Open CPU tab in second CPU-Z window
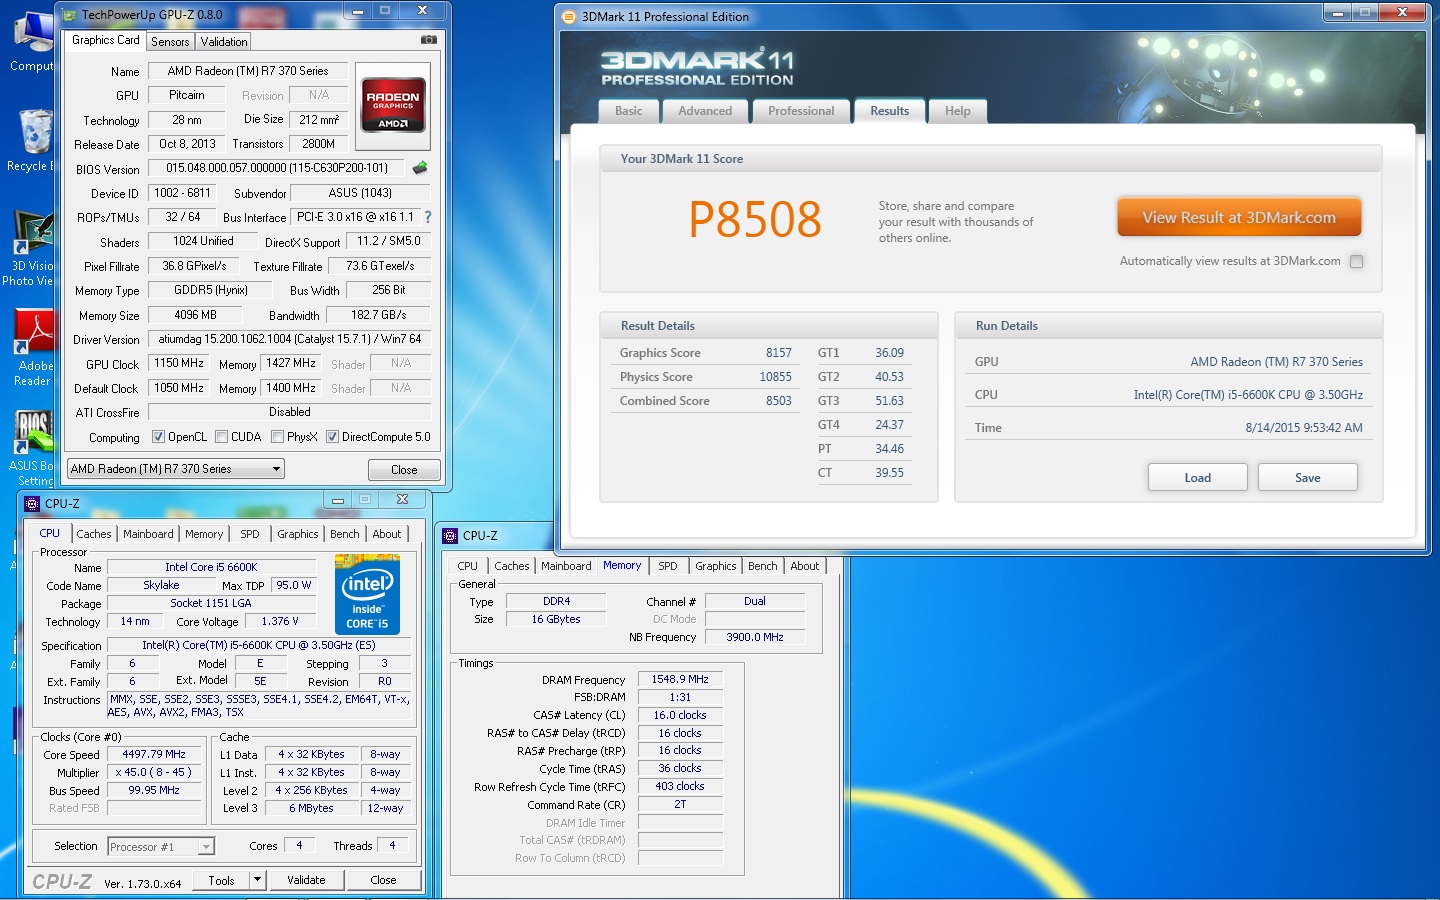The height and width of the screenshot is (900, 1440). point(468,566)
